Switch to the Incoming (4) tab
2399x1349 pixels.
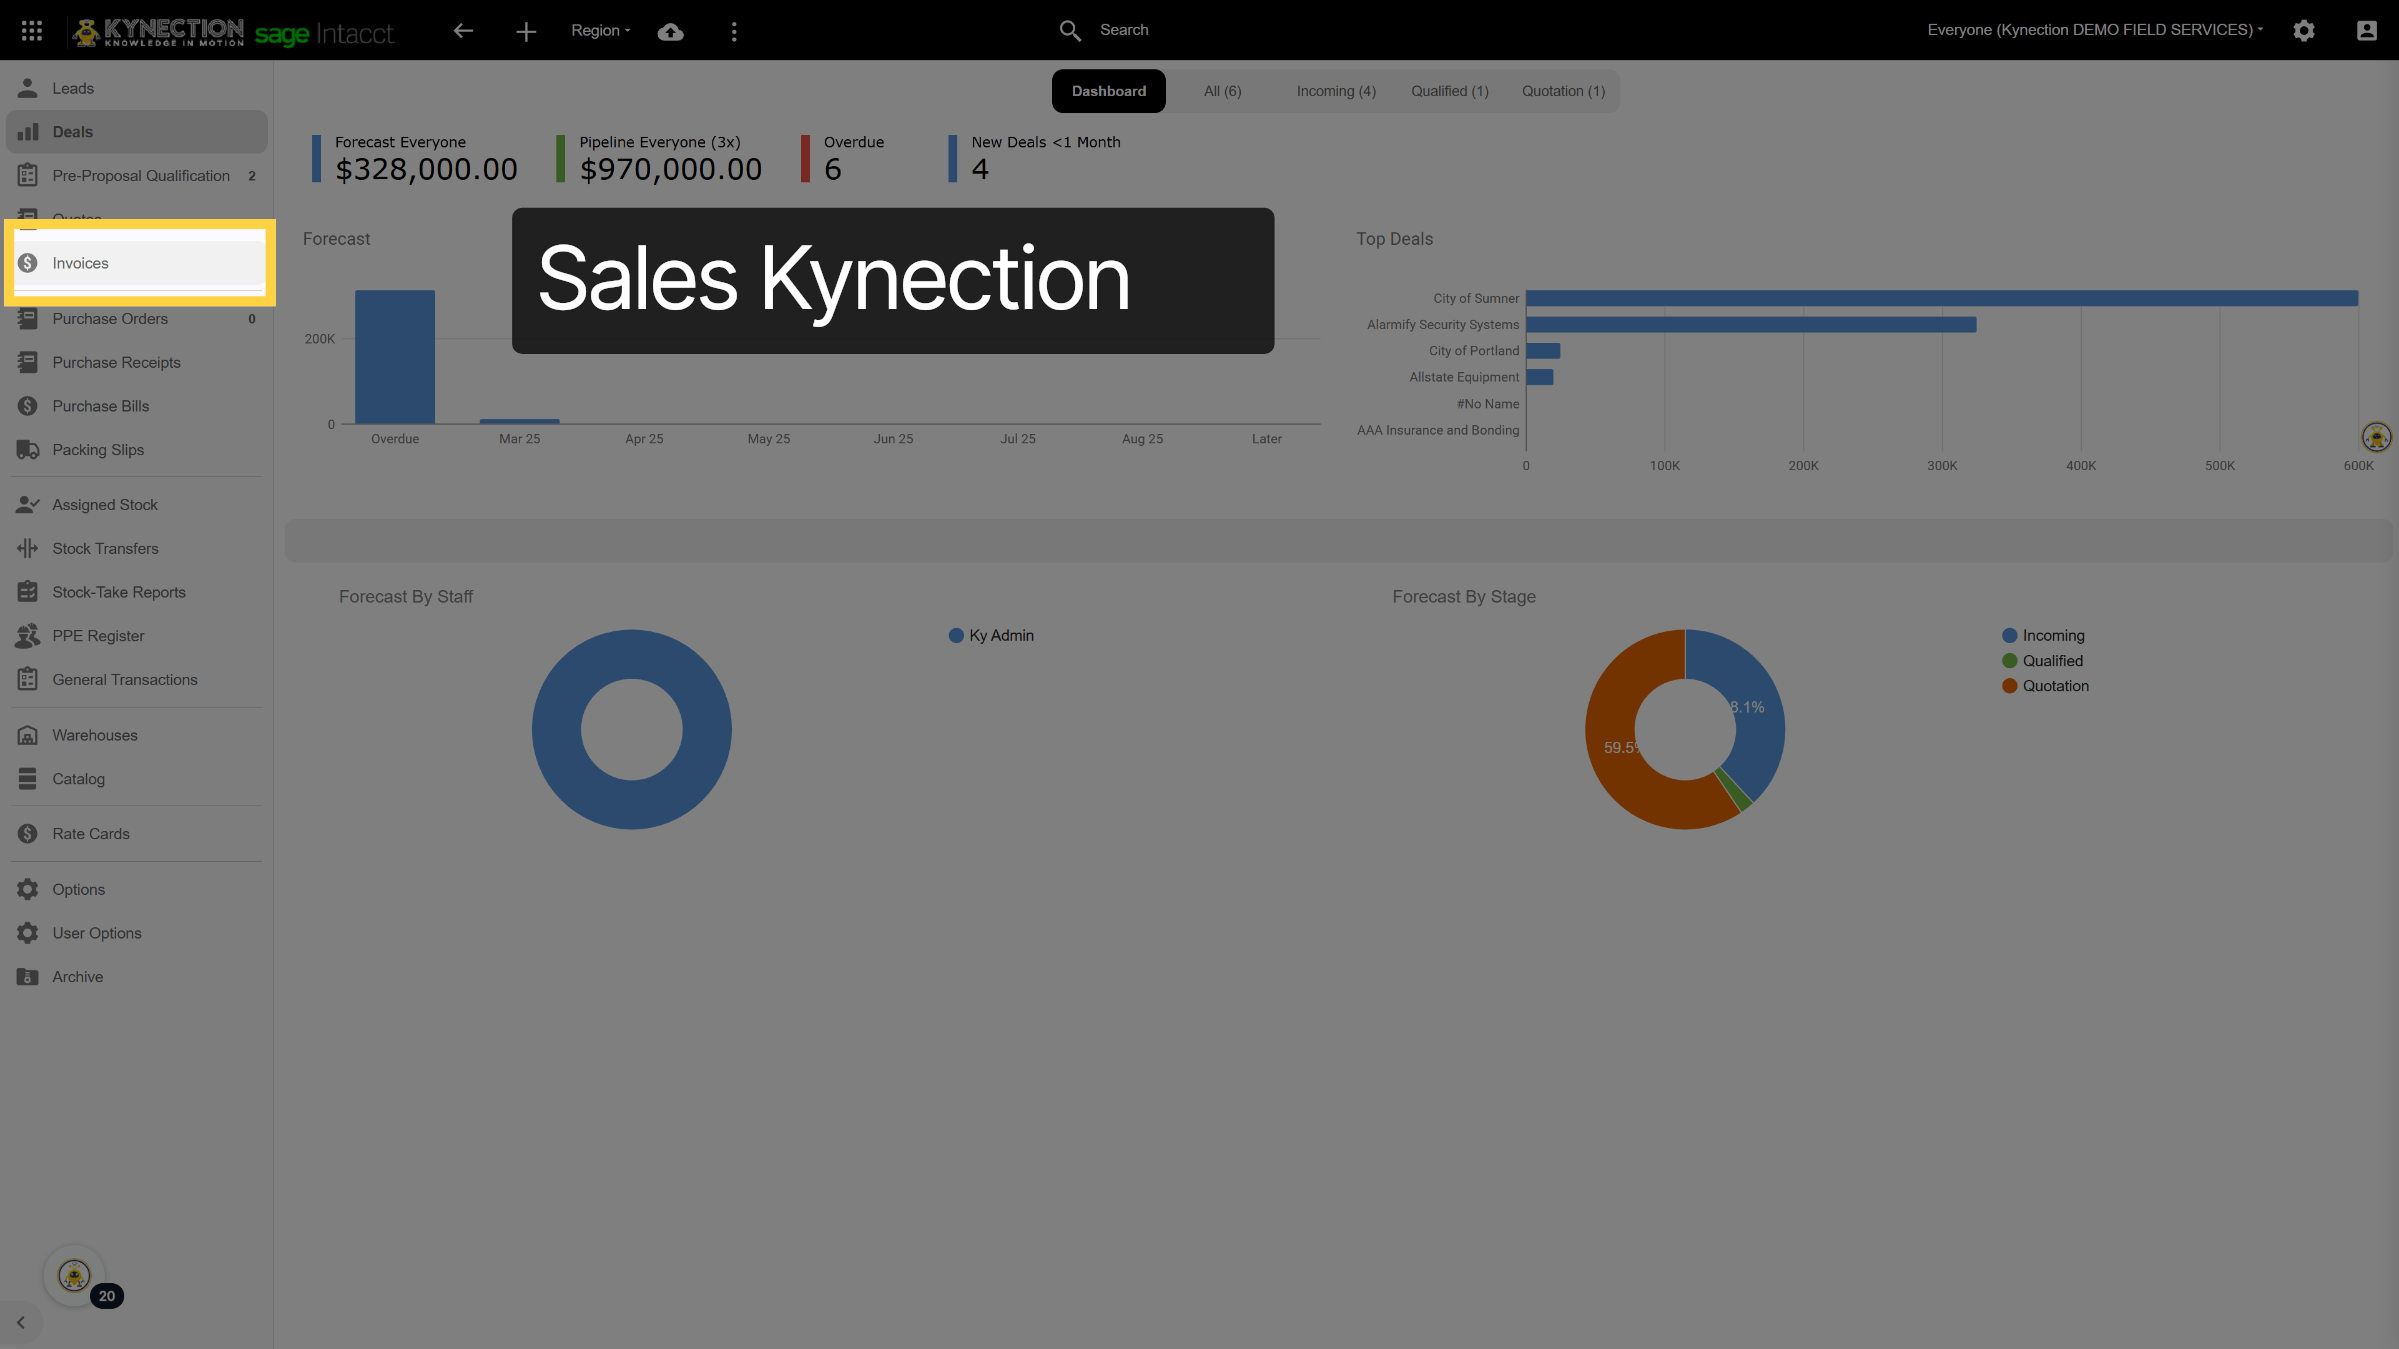coord(1336,91)
